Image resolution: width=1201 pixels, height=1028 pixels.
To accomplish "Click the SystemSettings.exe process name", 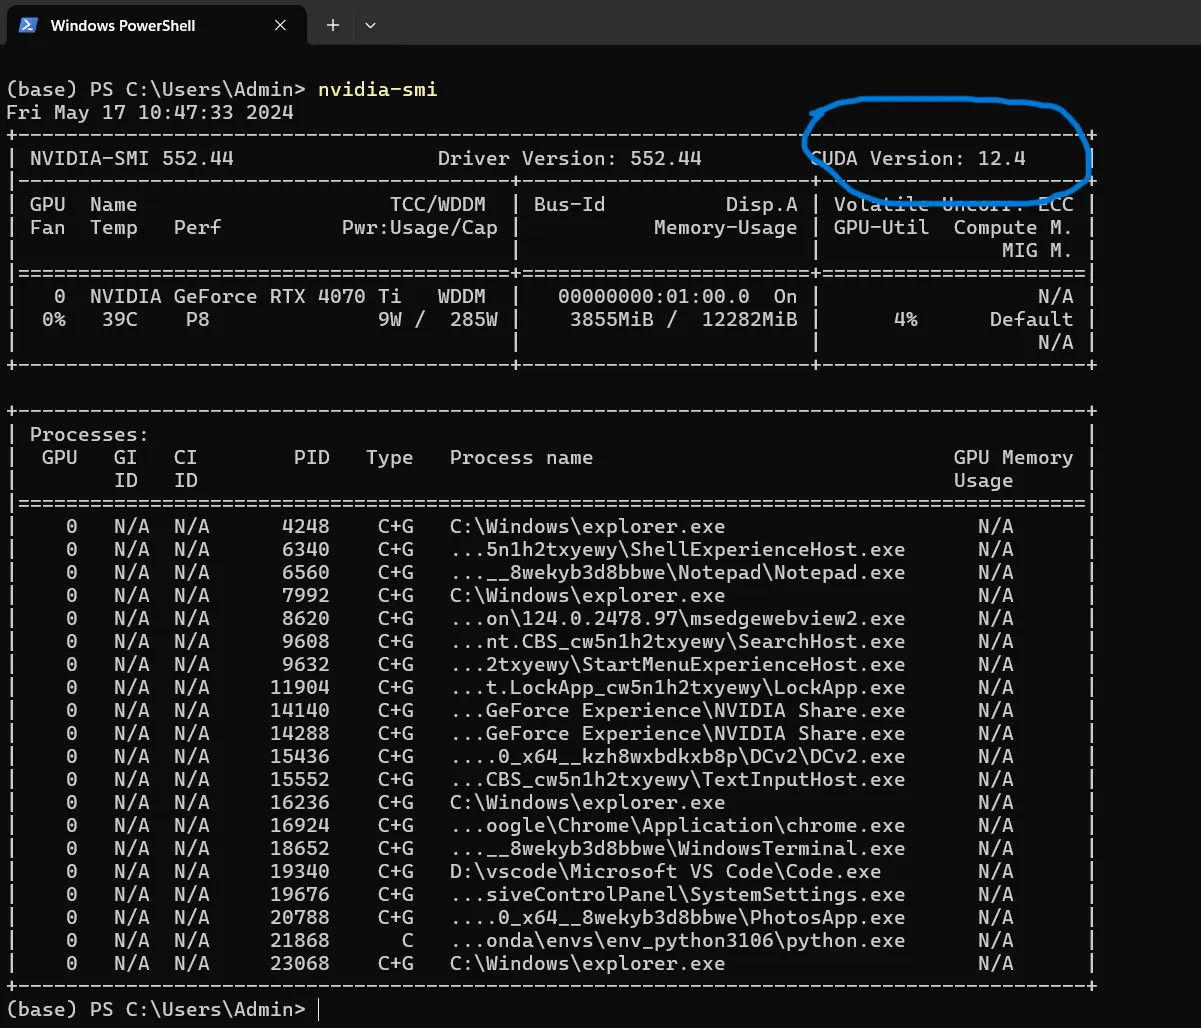I will 678,894.
